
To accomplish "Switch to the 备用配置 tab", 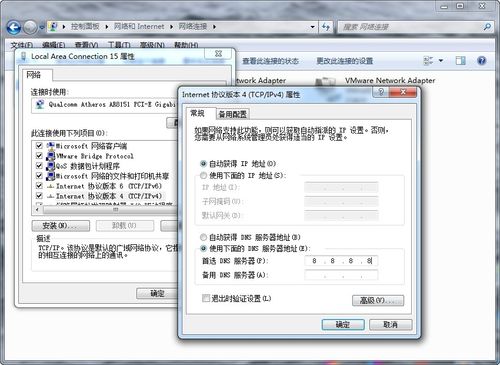I will pyautogui.click(x=233, y=114).
